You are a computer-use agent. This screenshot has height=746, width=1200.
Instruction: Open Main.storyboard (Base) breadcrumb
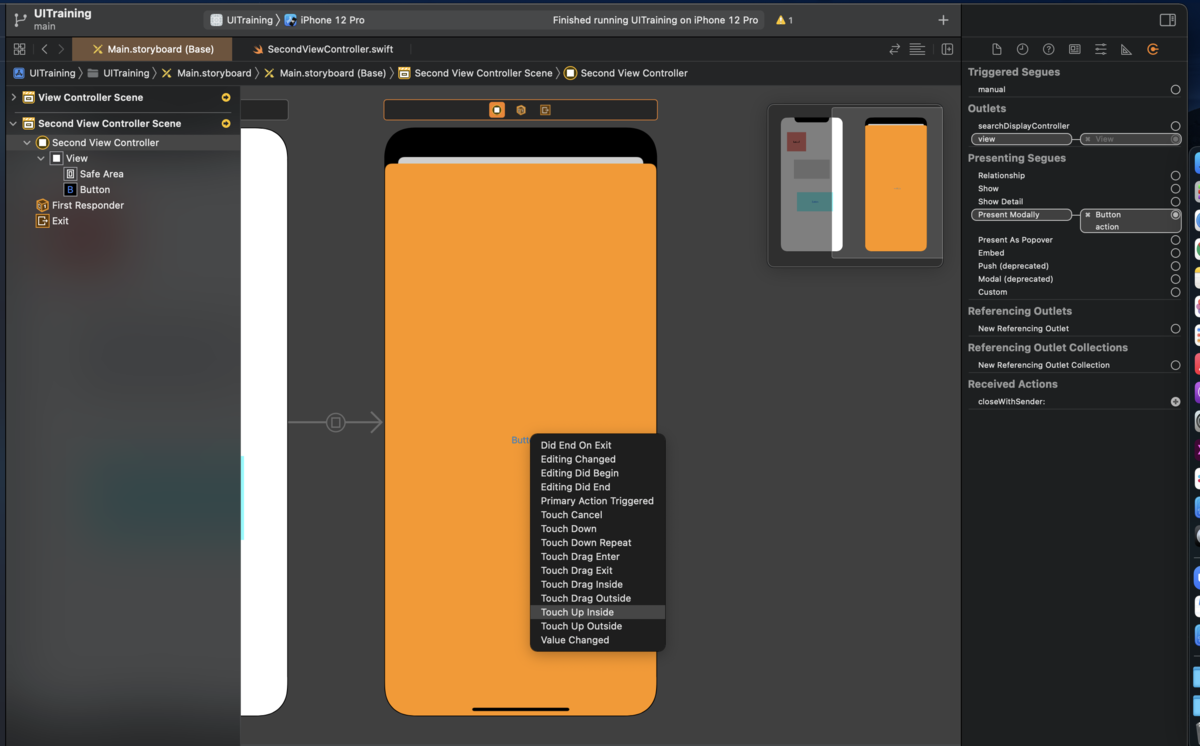325,73
